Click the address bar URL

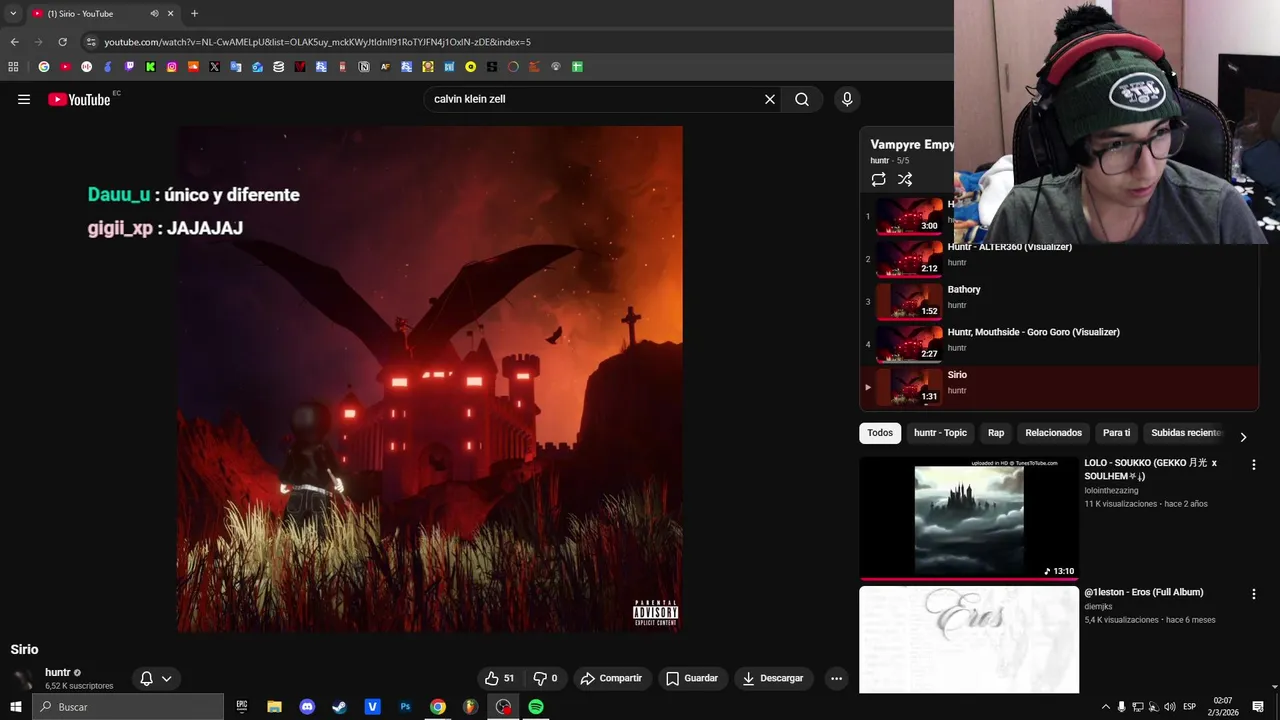pyautogui.click(x=317, y=42)
